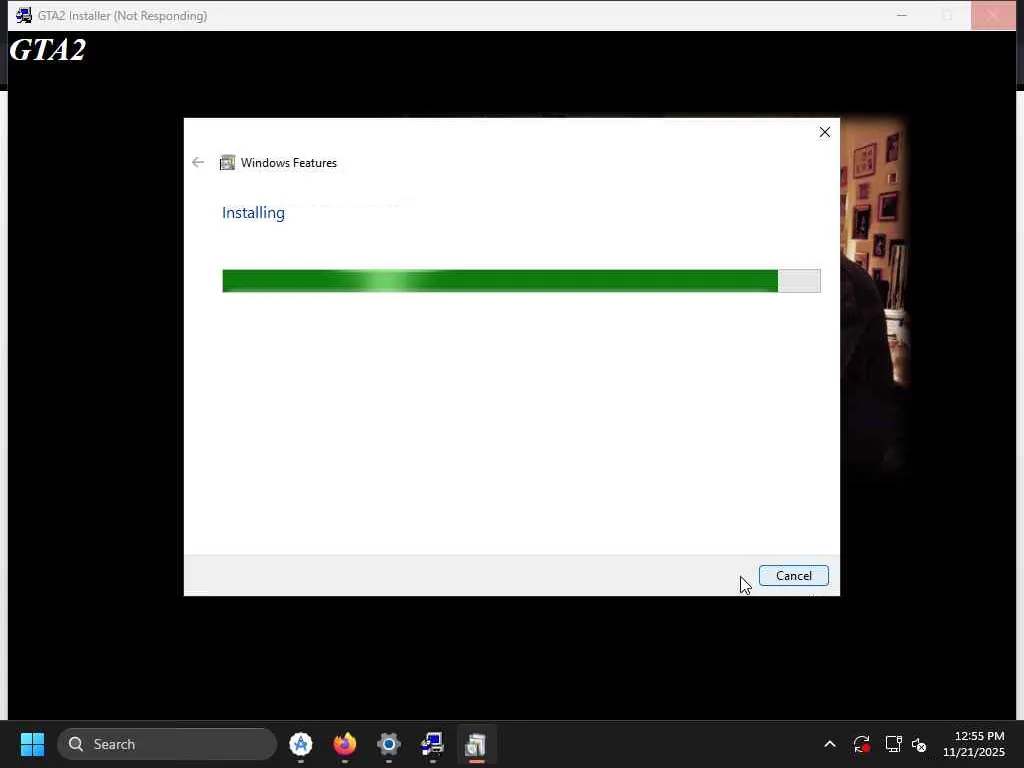The width and height of the screenshot is (1024, 768).
Task: Switch to Windows Features taskbar icon
Action: (476, 744)
